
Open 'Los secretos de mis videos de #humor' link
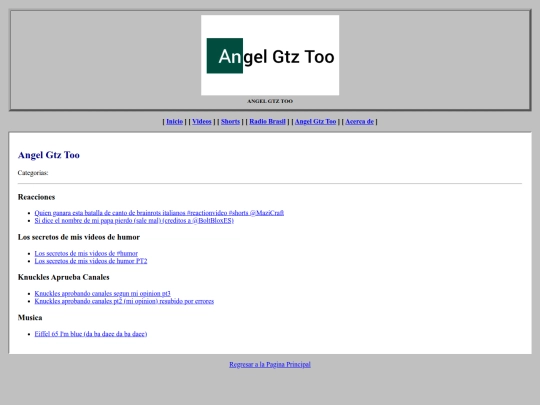86,253
